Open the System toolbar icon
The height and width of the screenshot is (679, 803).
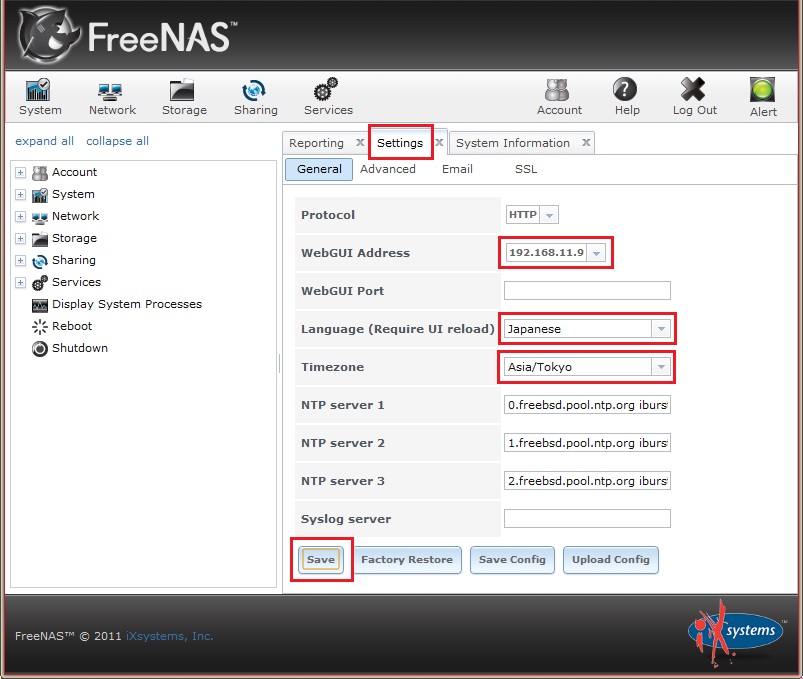[x=38, y=90]
